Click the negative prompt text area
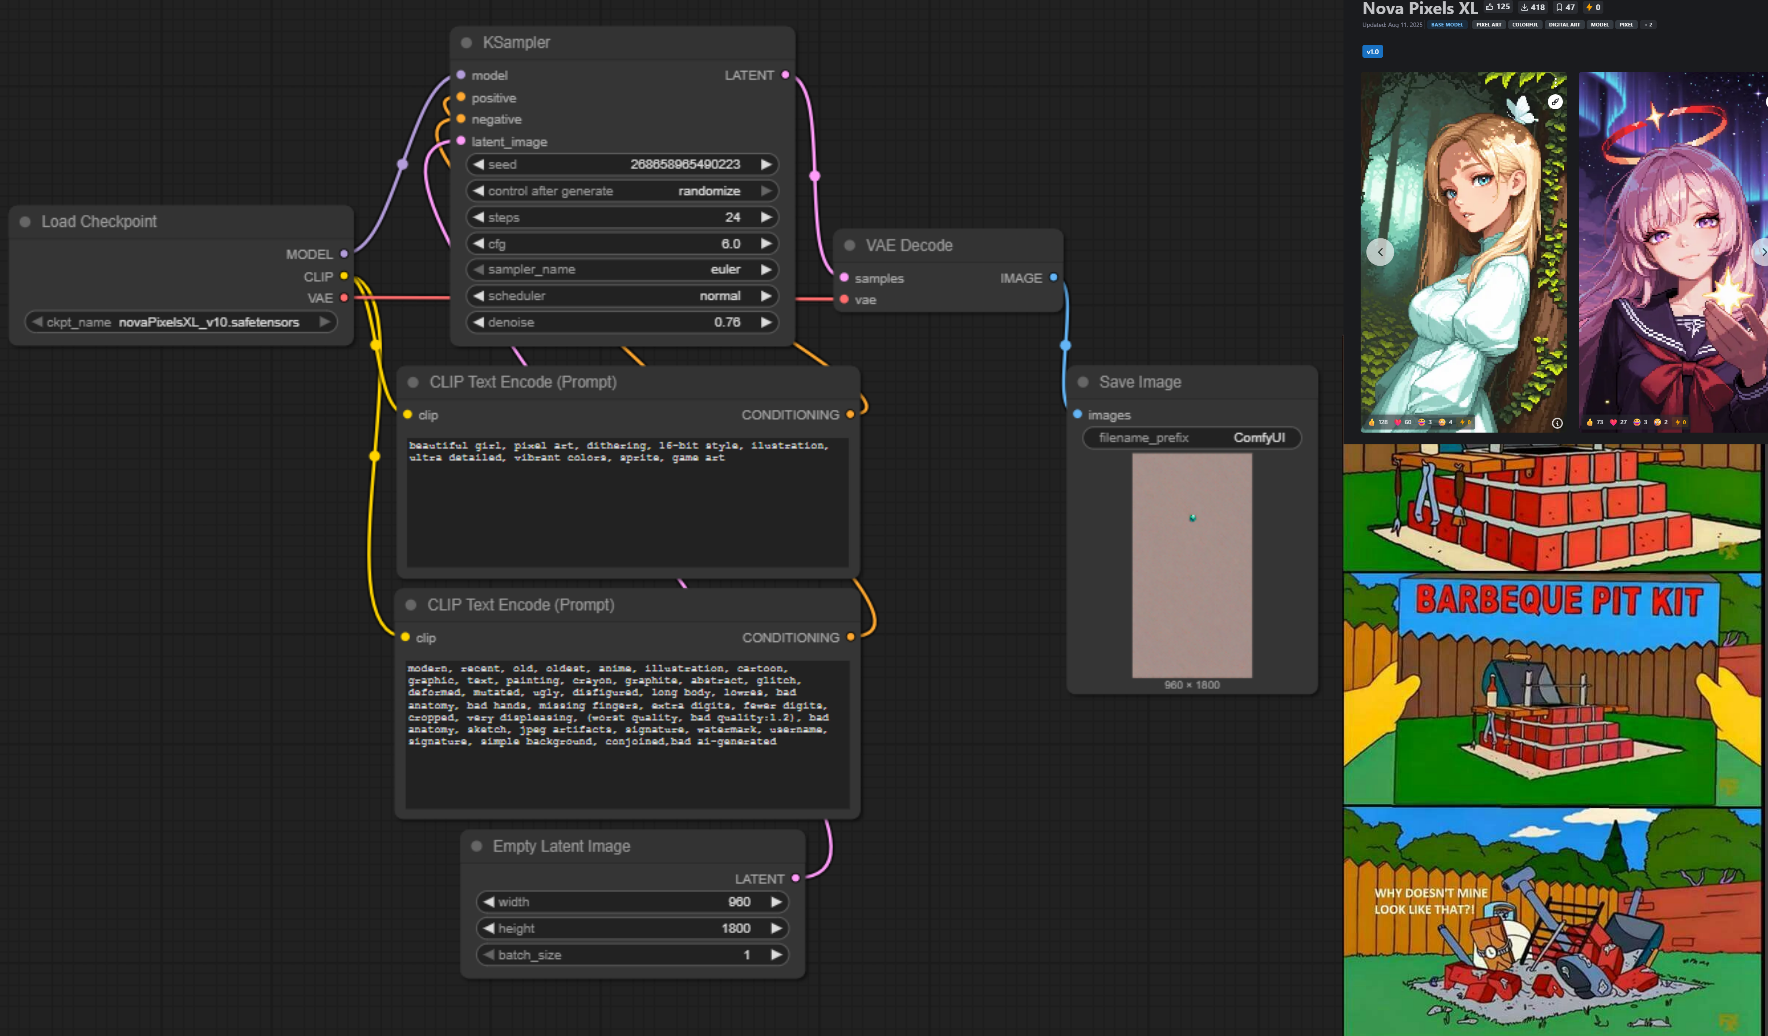Viewport: 1768px width, 1036px height. click(x=628, y=734)
